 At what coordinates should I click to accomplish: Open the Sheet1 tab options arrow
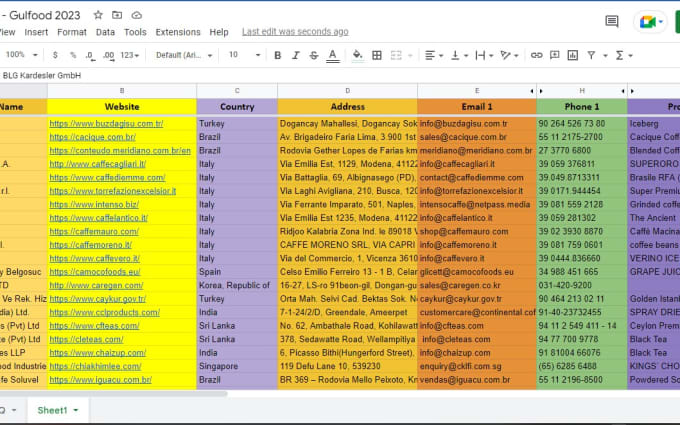[76, 410]
